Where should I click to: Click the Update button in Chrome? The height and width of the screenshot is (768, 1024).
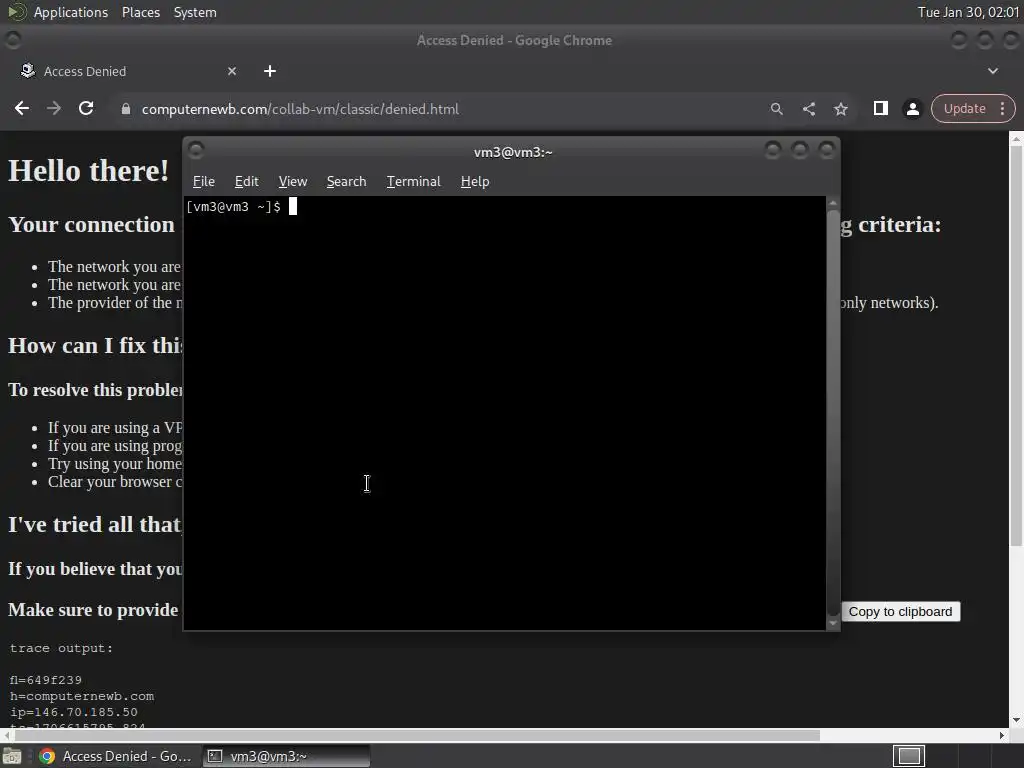click(x=964, y=109)
